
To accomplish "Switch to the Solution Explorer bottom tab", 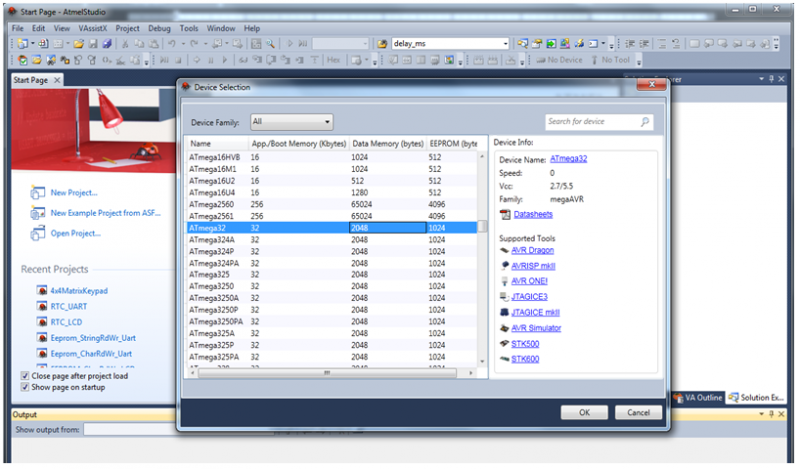I will coord(756,398).
